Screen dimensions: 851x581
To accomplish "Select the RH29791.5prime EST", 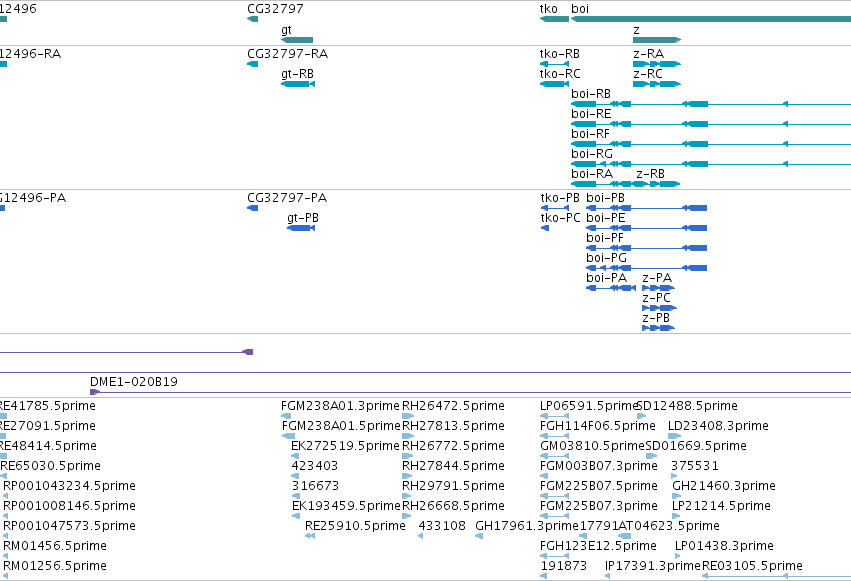I will 407,496.
